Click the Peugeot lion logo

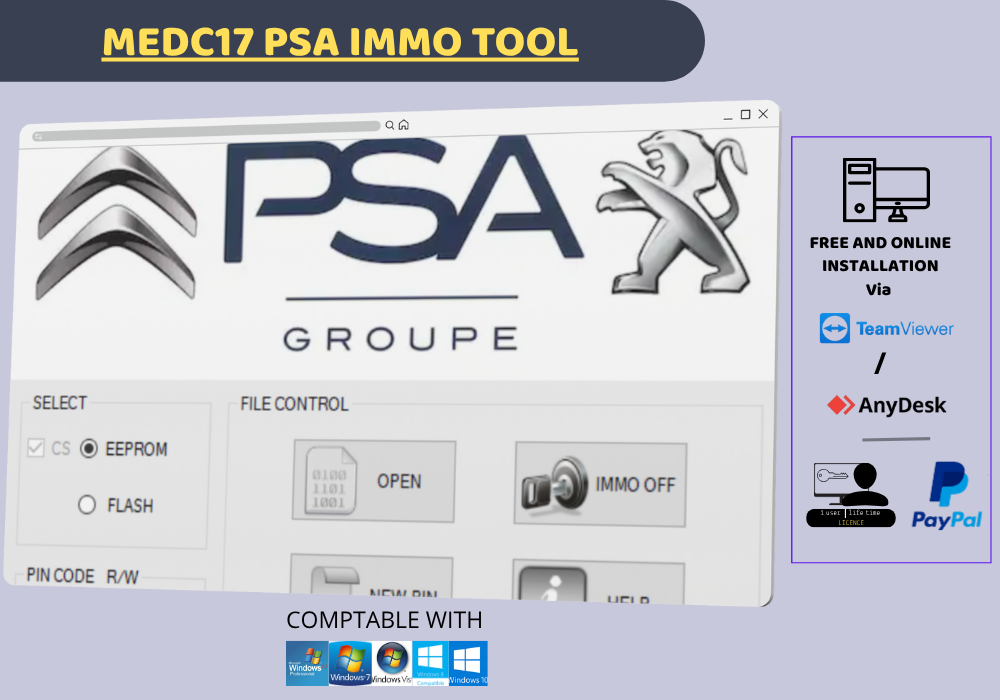click(673, 212)
